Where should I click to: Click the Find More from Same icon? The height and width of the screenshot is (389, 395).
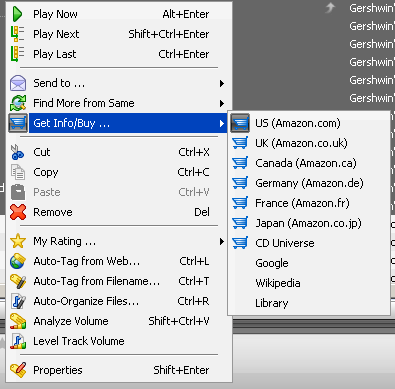pos(18,103)
